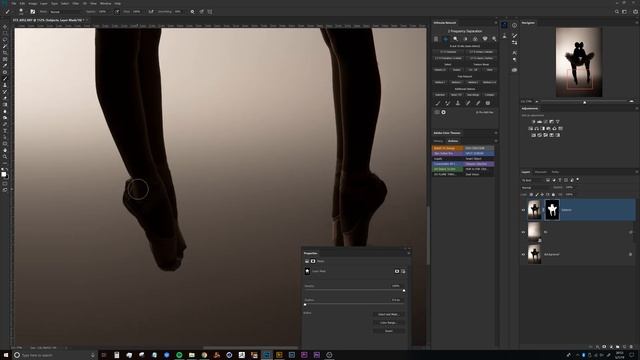The image size is (640, 360).
Task: Click the document tab title
Action: click(x=48, y=20)
